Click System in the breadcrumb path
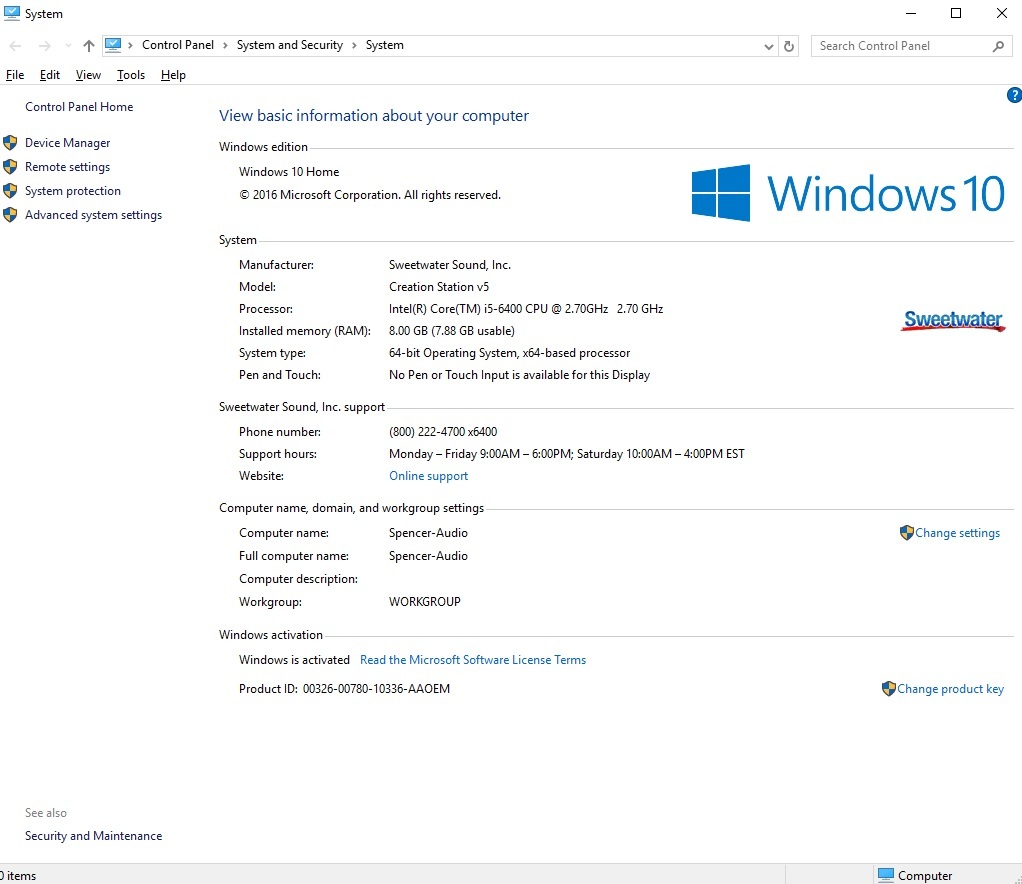Image resolution: width=1022 pixels, height=884 pixels. 385,45
